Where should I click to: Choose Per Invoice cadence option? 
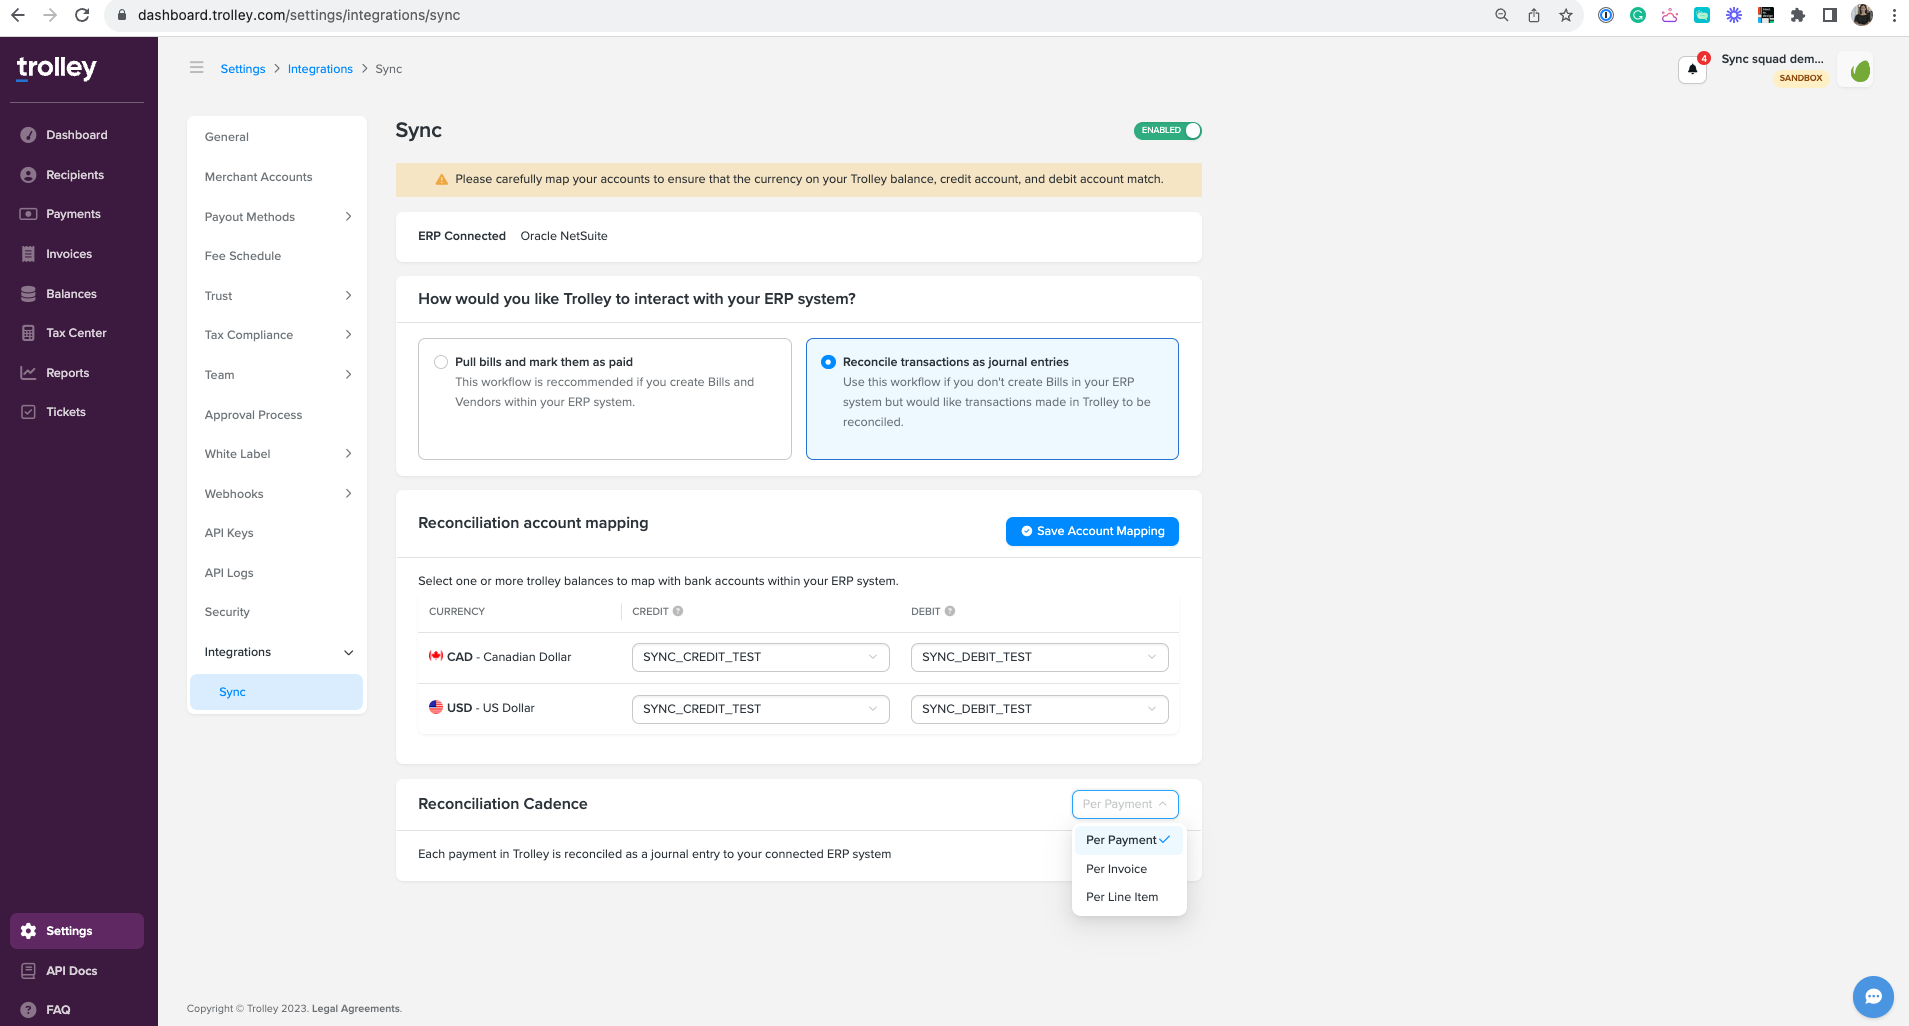[1116, 869]
